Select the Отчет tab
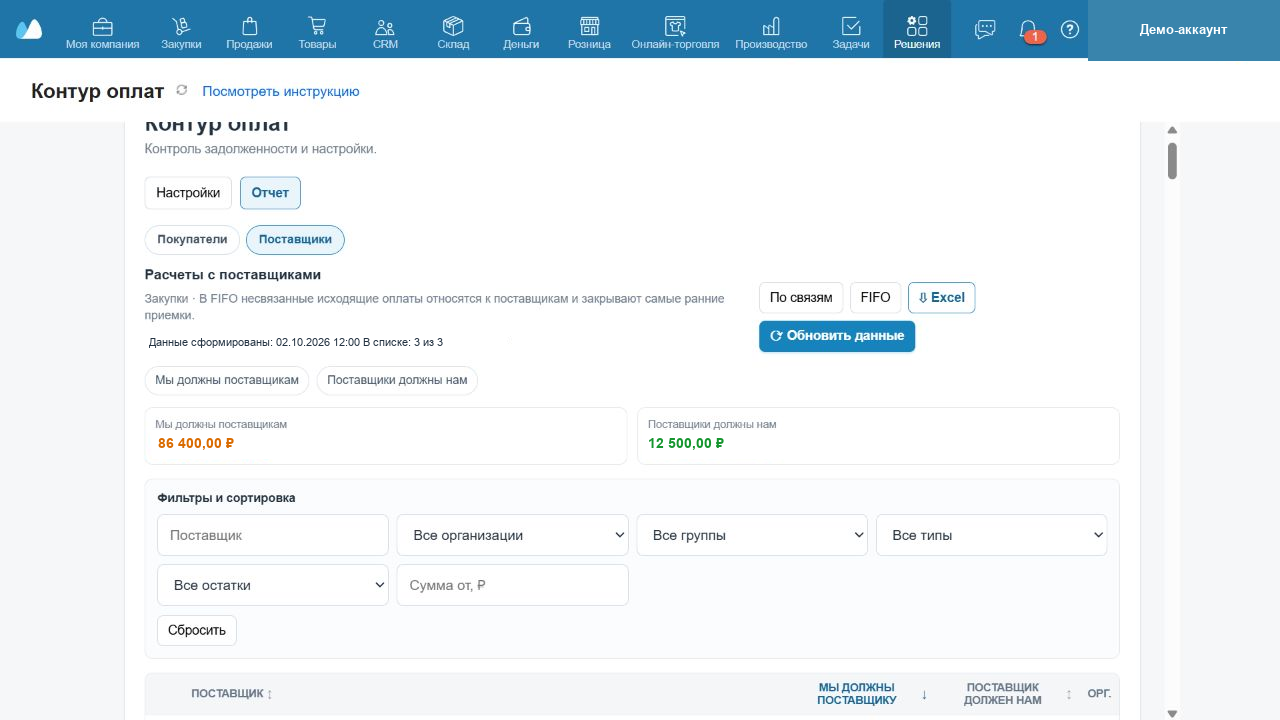This screenshot has height=720, width=1280. 270,193
